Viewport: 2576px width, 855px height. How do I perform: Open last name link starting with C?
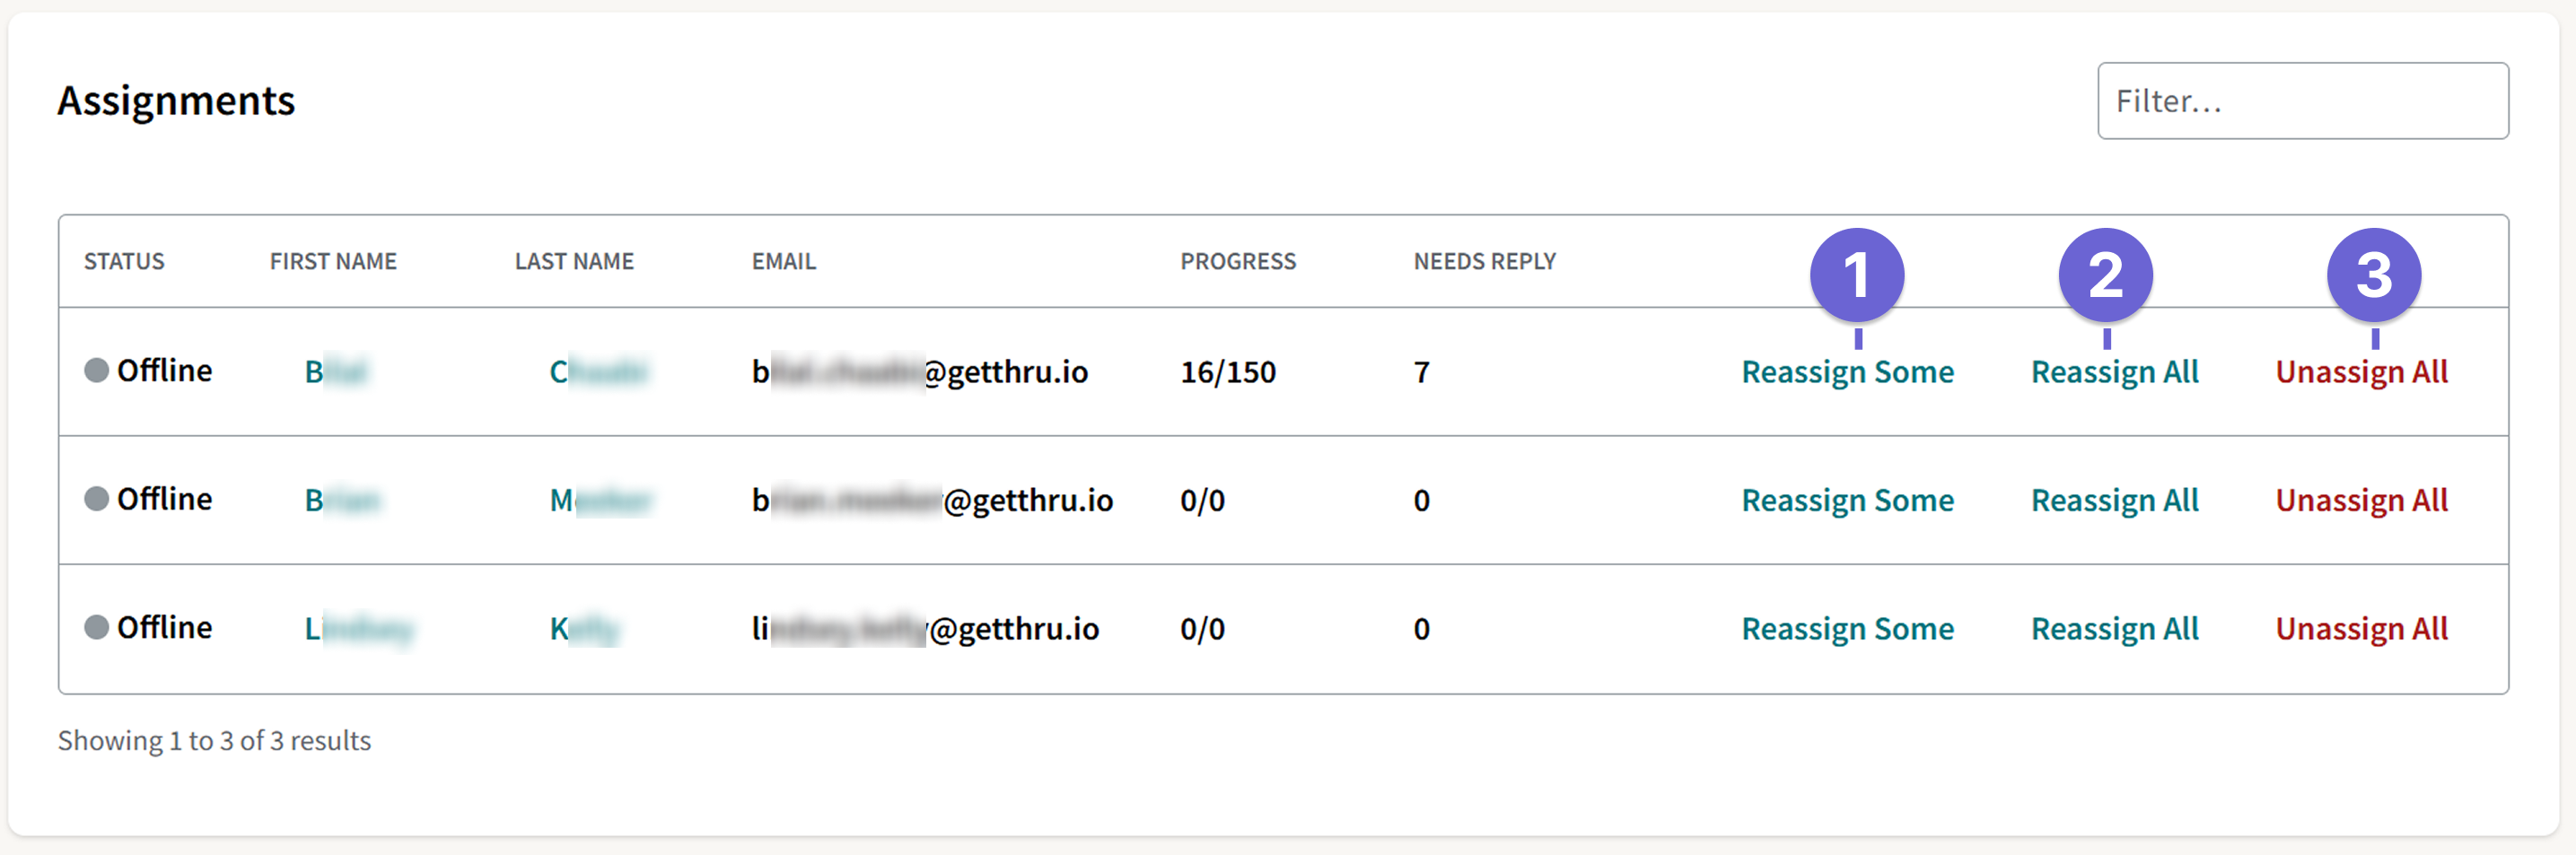tap(598, 372)
